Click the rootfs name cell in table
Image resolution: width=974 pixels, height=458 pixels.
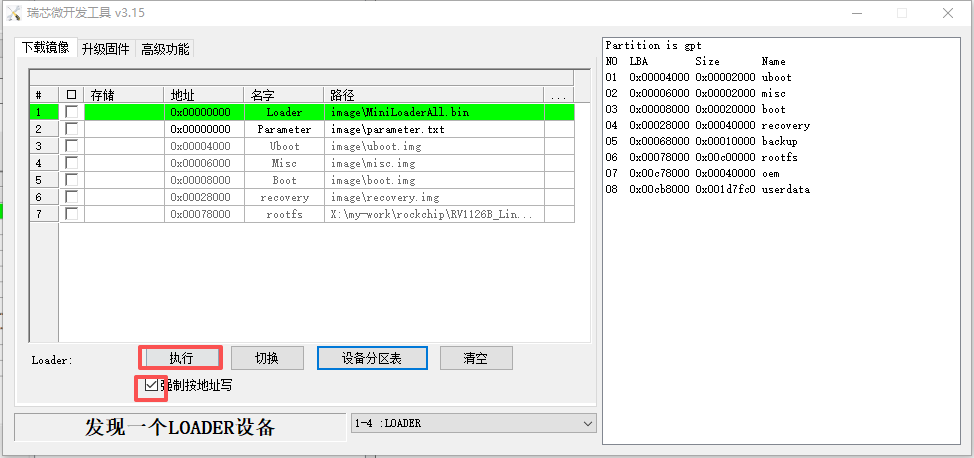point(284,214)
